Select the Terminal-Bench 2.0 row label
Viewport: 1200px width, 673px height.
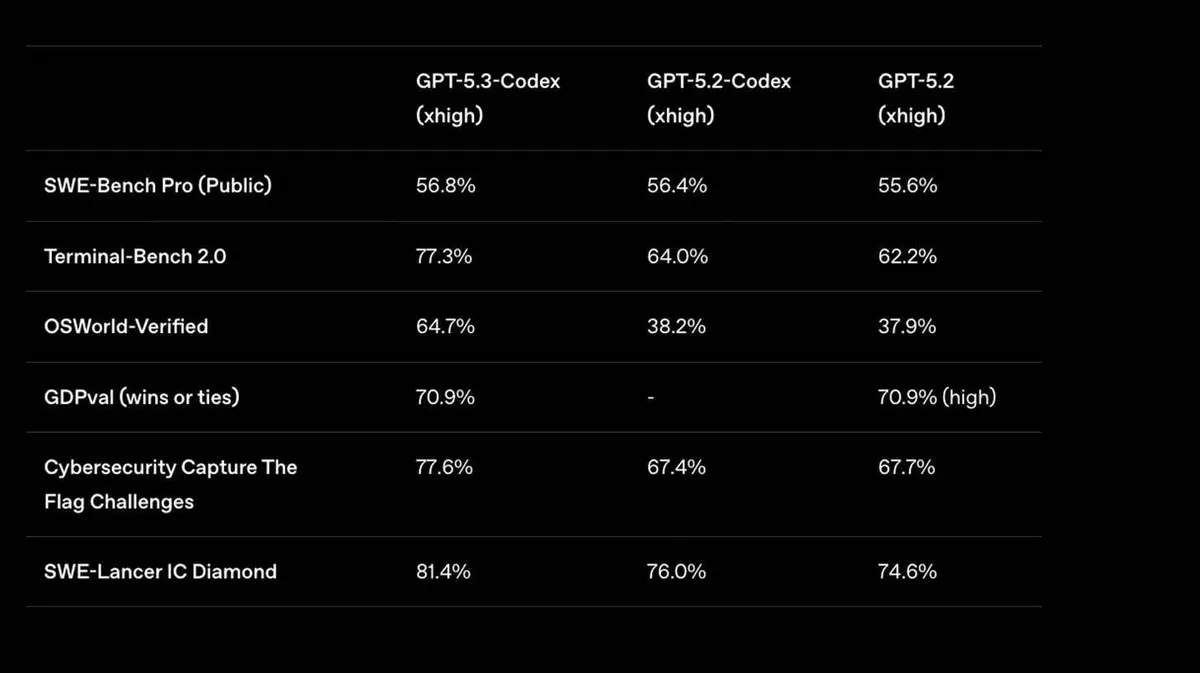pyautogui.click(x=135, y=256)
